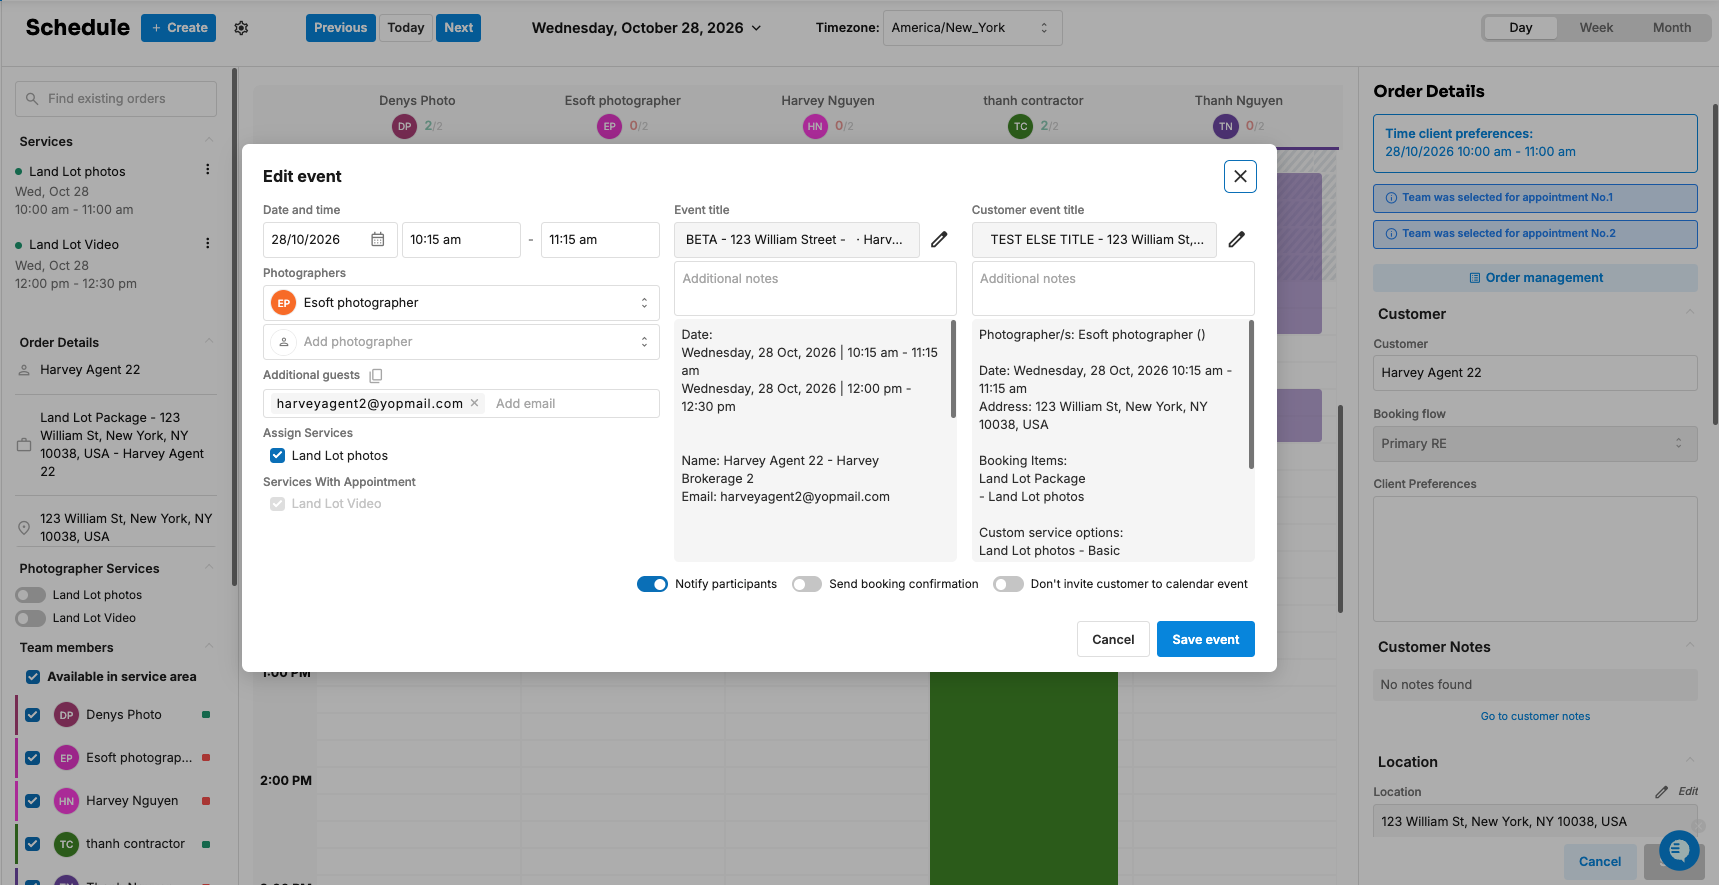Uncheck Available in service area
This screenshot has height=885, width=1719.
point(33,677)
